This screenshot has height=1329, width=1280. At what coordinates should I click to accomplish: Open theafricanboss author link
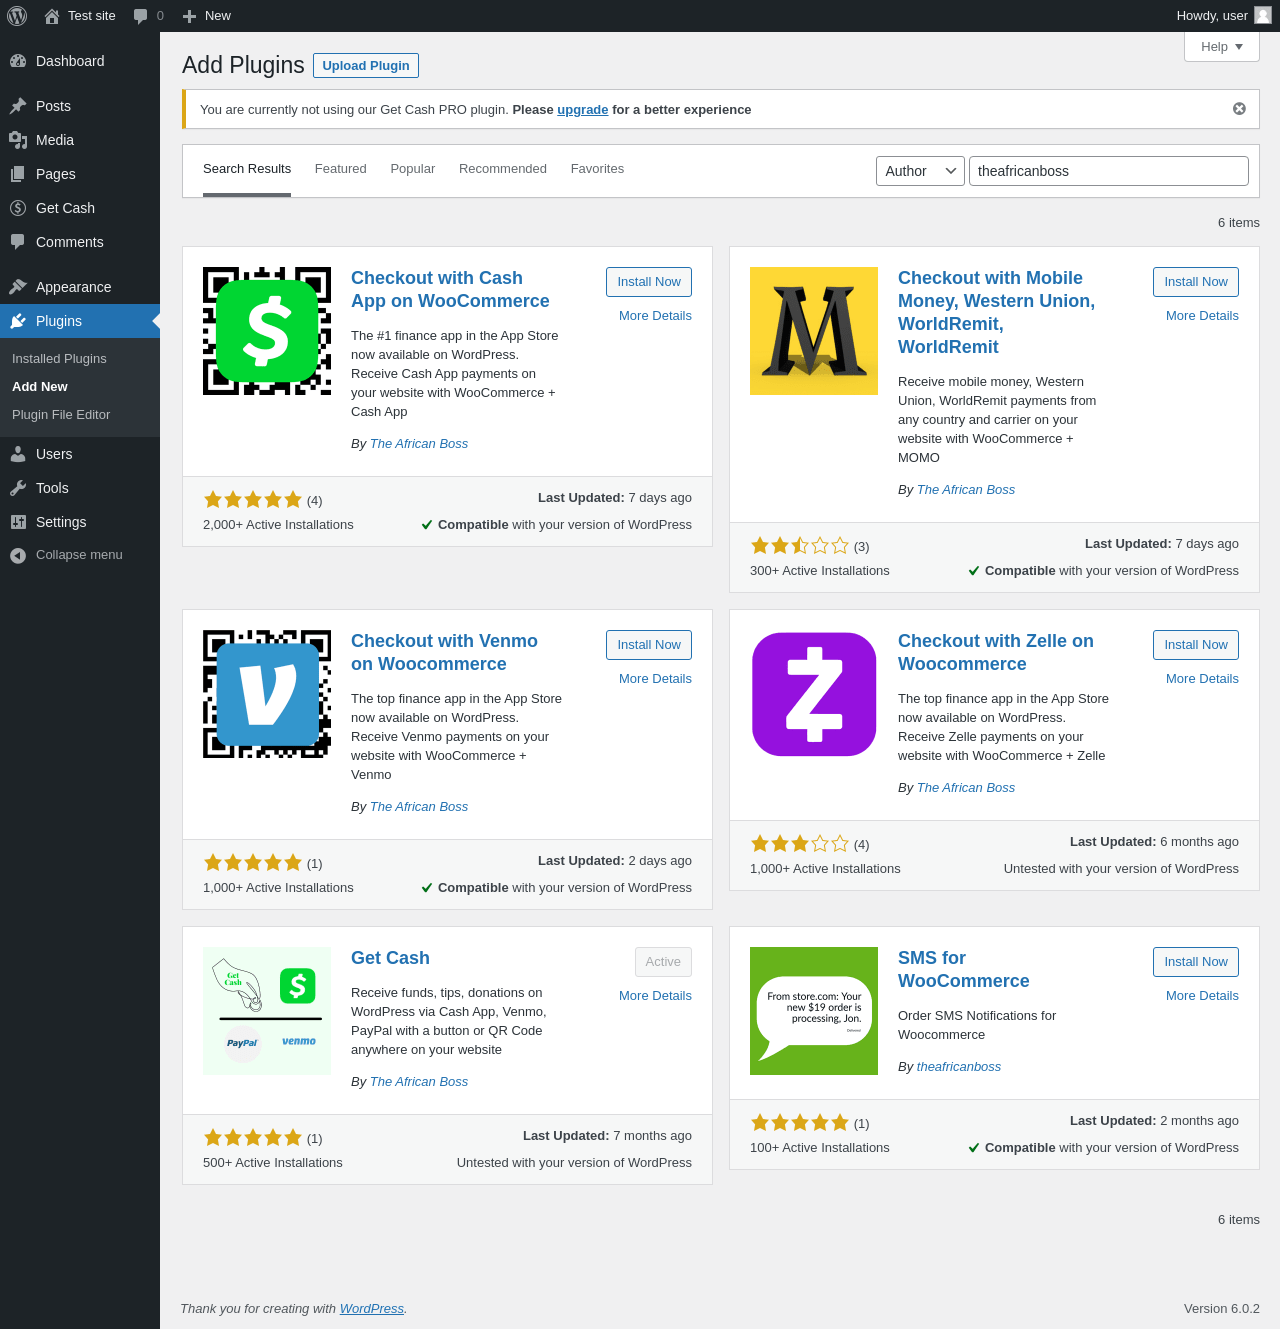coord(959,1067)
